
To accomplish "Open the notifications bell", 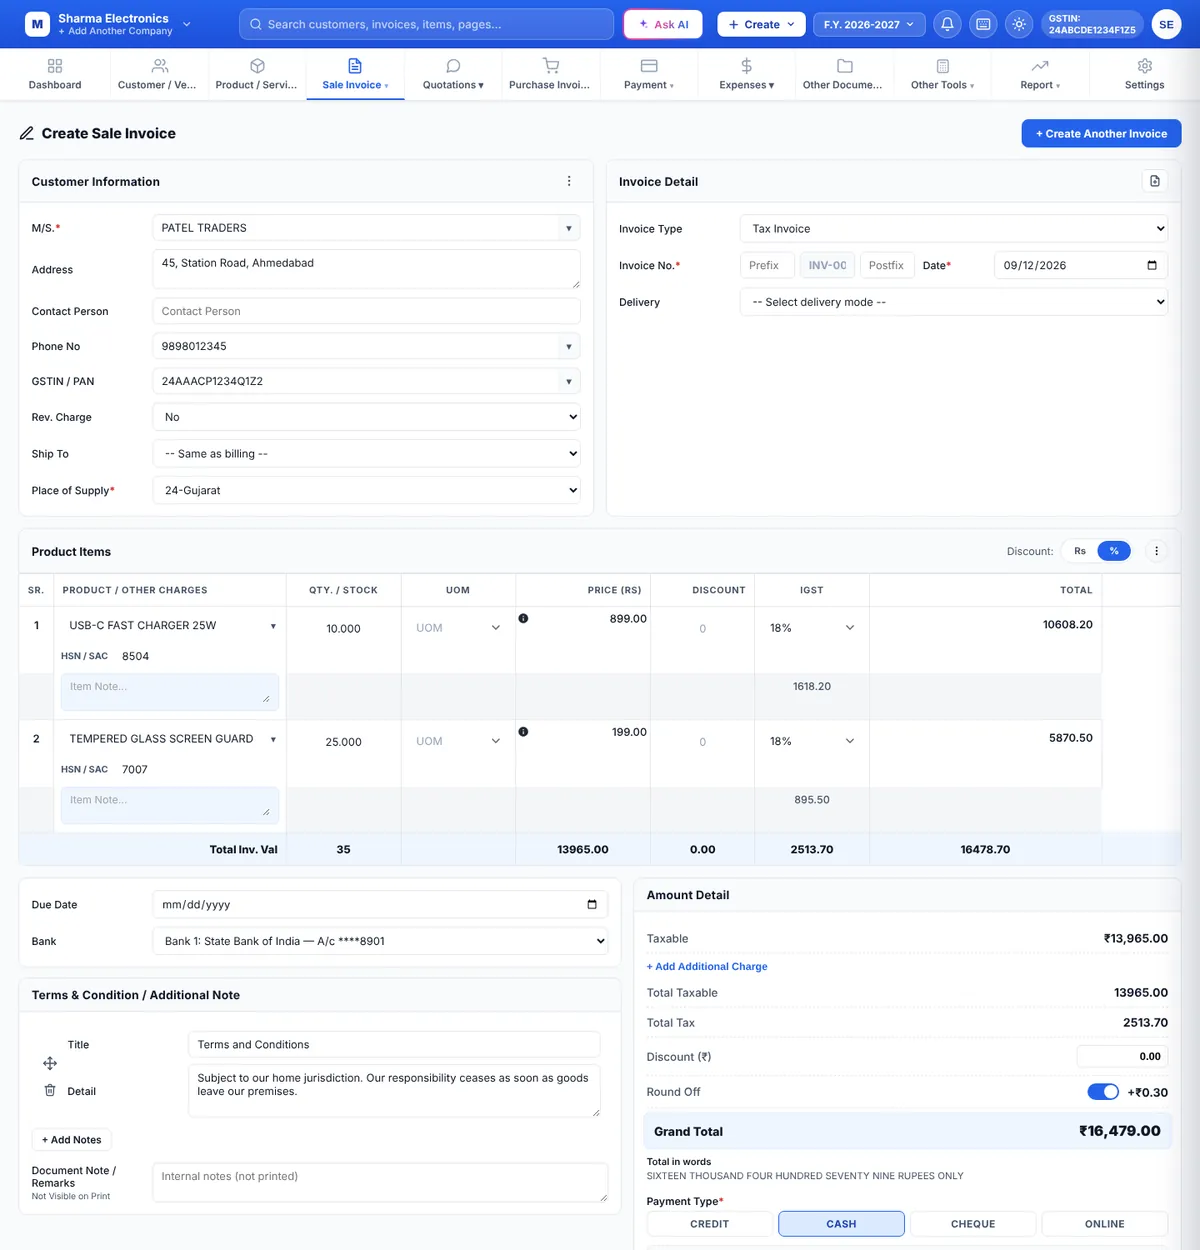I will pyautogui.click(x=947, y=24).
